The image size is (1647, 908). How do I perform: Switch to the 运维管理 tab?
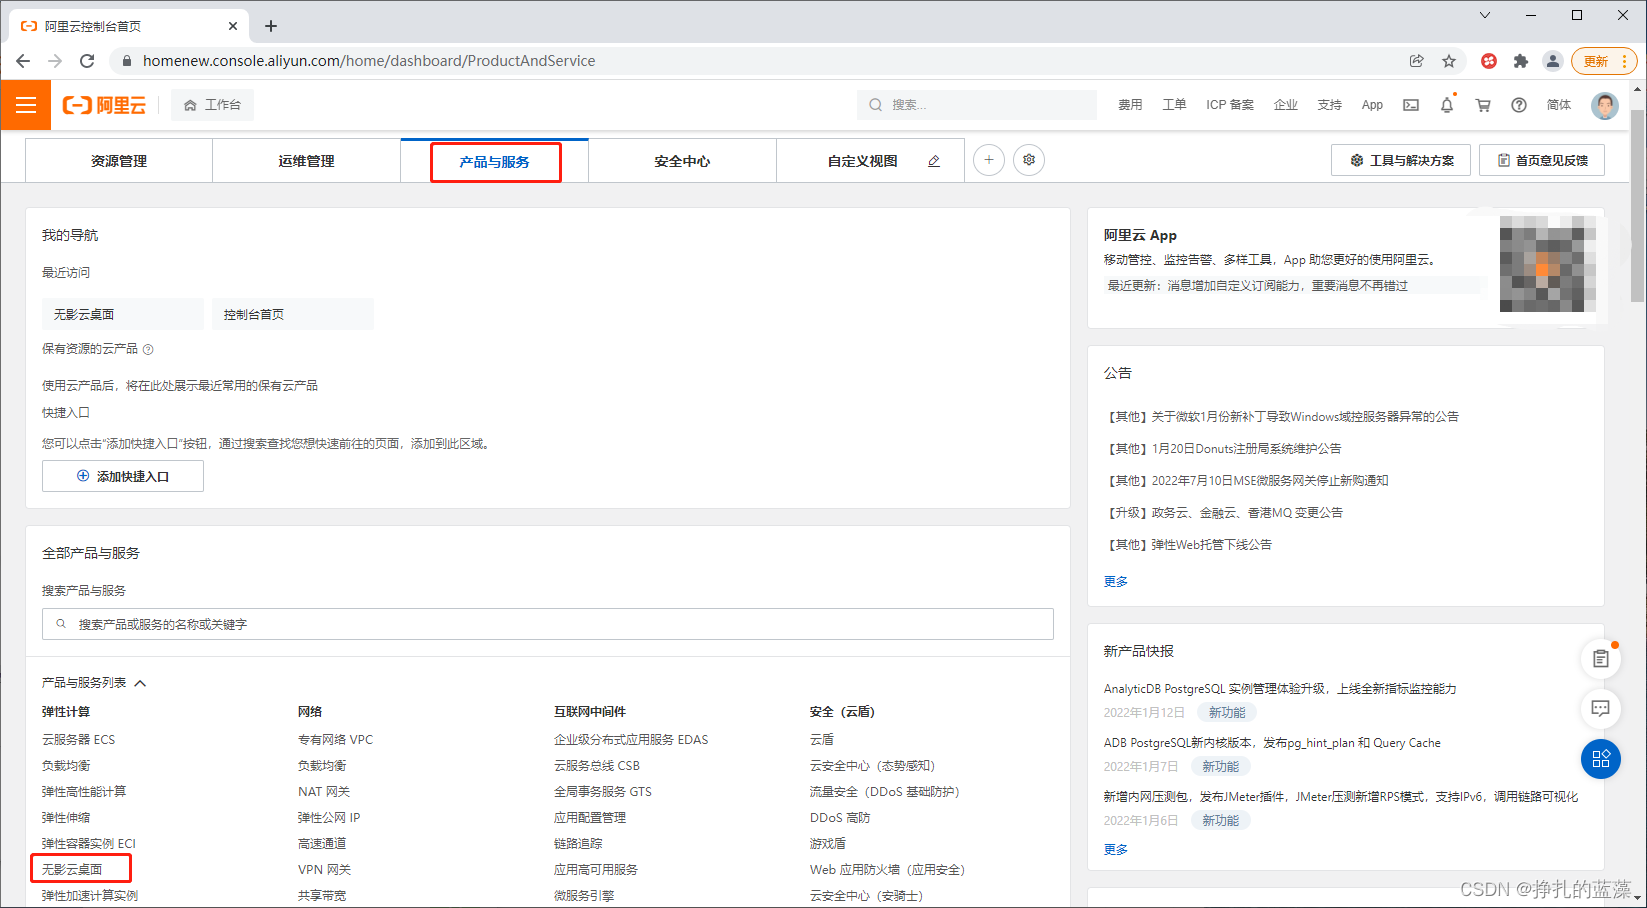coord(306,160)
